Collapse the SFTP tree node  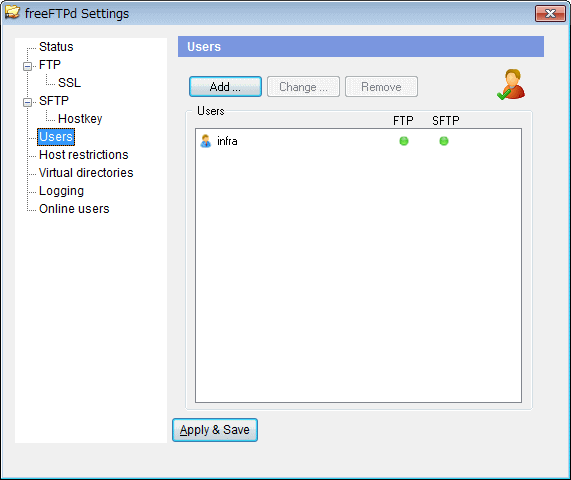tap(27, 102)
